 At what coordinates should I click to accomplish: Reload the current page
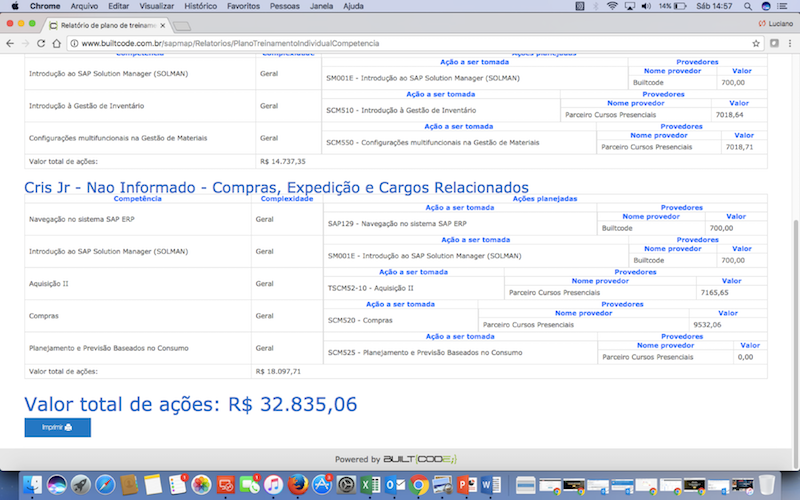tap(41, 43)
